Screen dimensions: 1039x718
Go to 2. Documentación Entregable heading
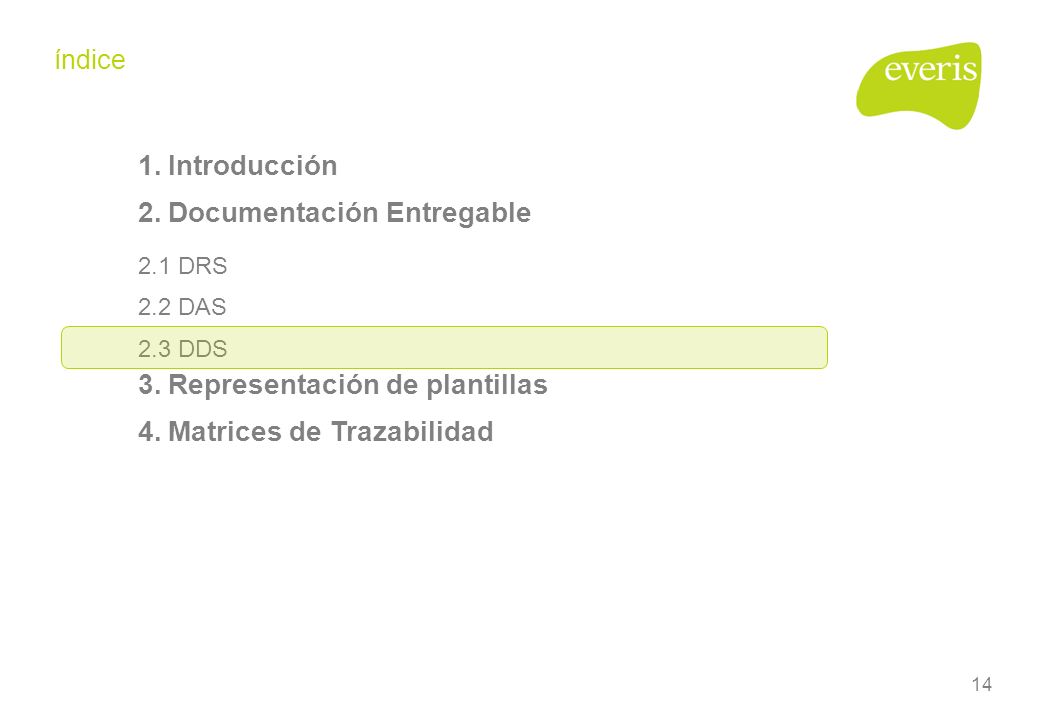(x=335, y=213)
